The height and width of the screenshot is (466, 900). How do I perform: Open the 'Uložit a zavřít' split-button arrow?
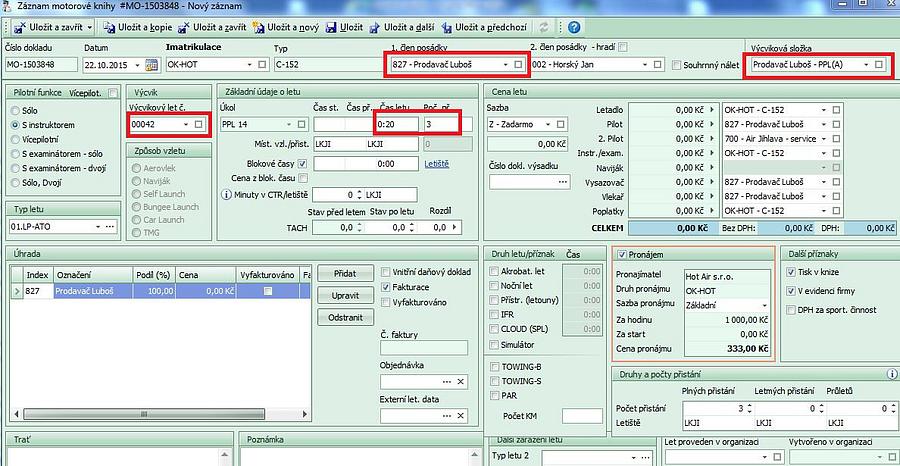coord(89,27)
